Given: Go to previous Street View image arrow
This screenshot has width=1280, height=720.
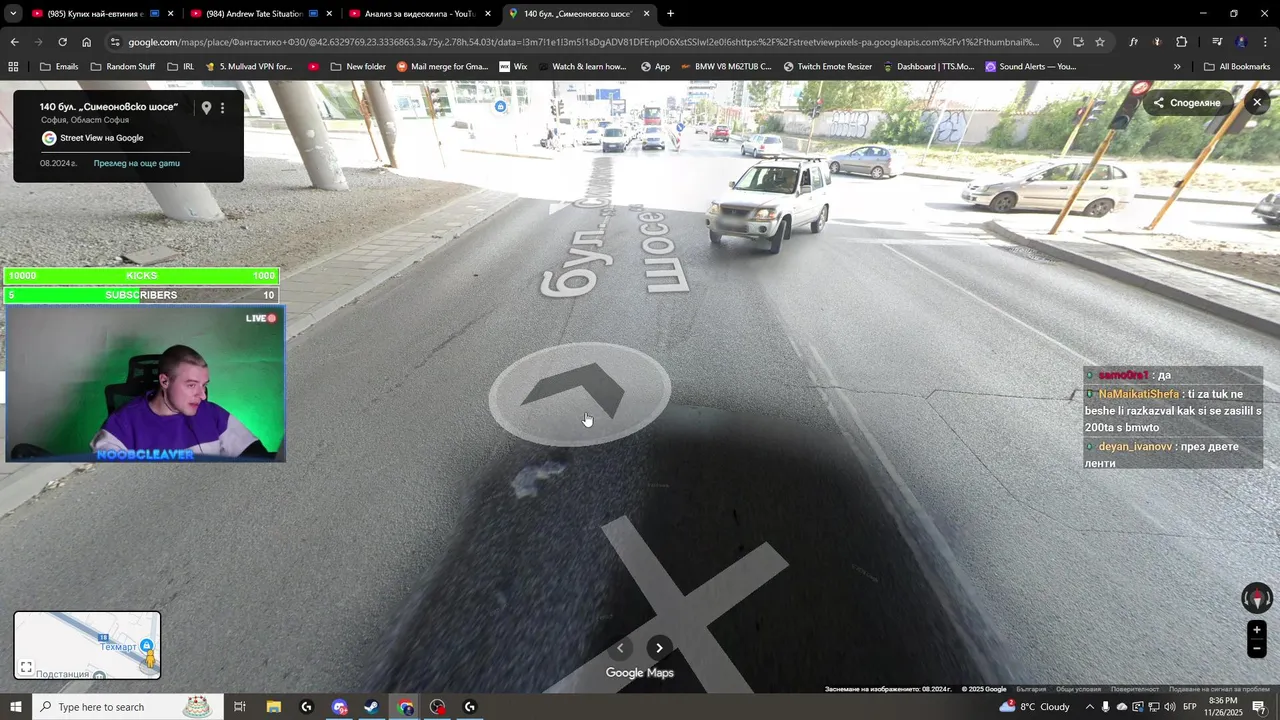Looking at the screenshot, I should point(620,648).
